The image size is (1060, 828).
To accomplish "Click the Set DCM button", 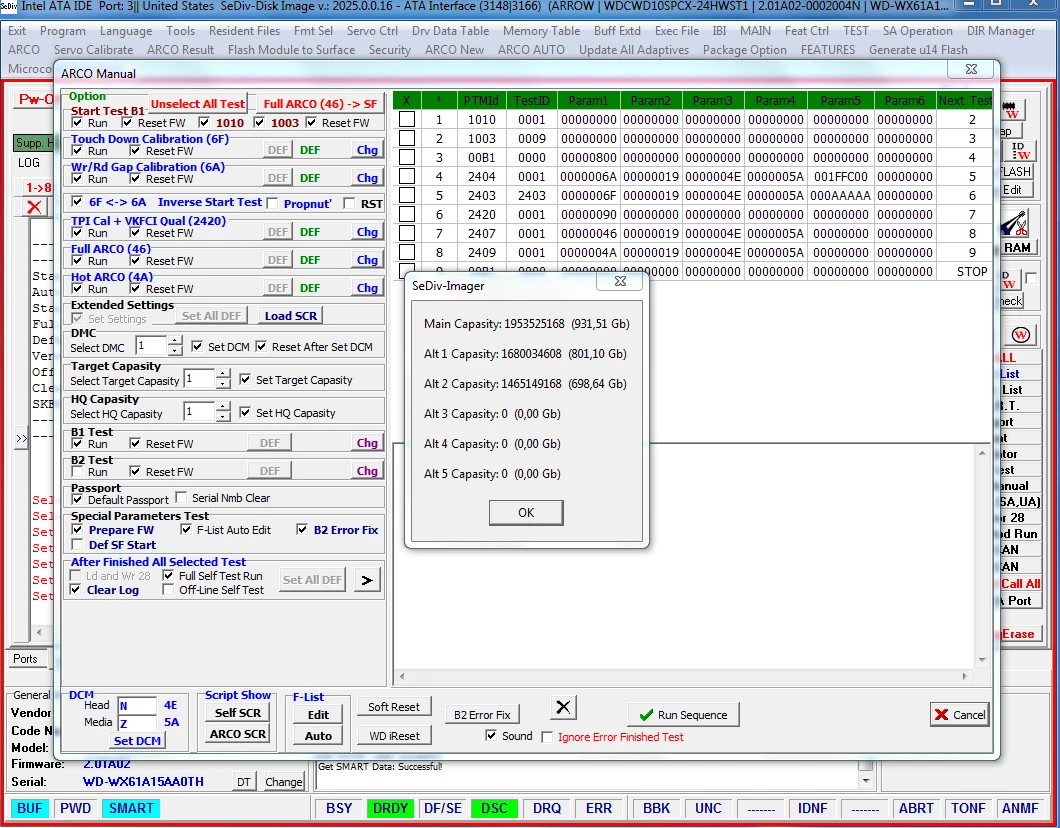I will [x=137, y=740].
